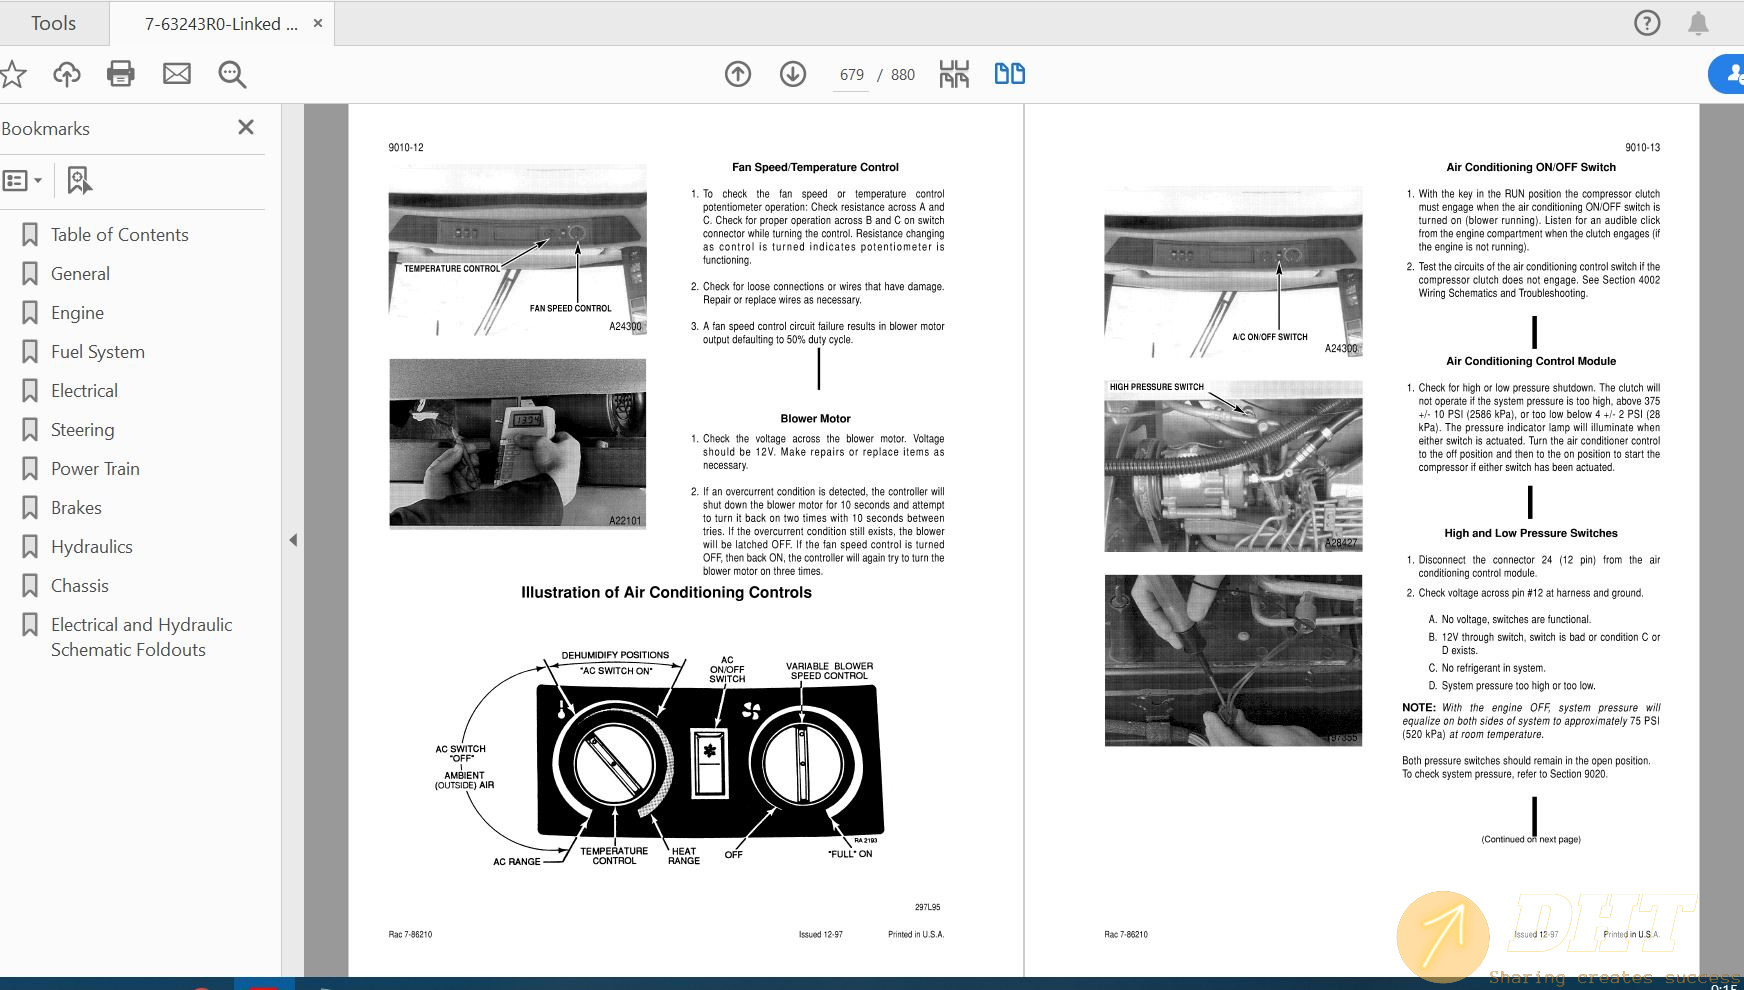This screenshot has width=1744, height=990.
Task: Jump to the Hydraulics bookmark
Action: coord(91,547)
